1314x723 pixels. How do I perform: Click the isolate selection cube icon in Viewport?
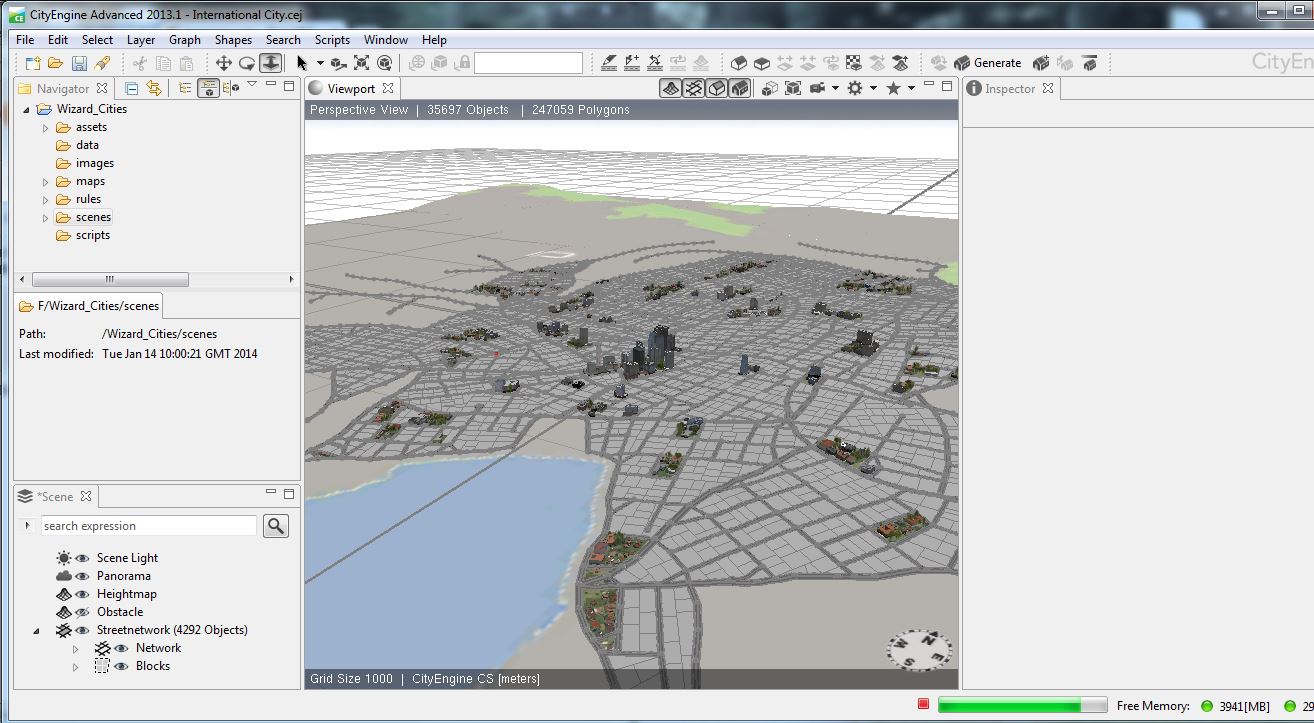point(770,88)
